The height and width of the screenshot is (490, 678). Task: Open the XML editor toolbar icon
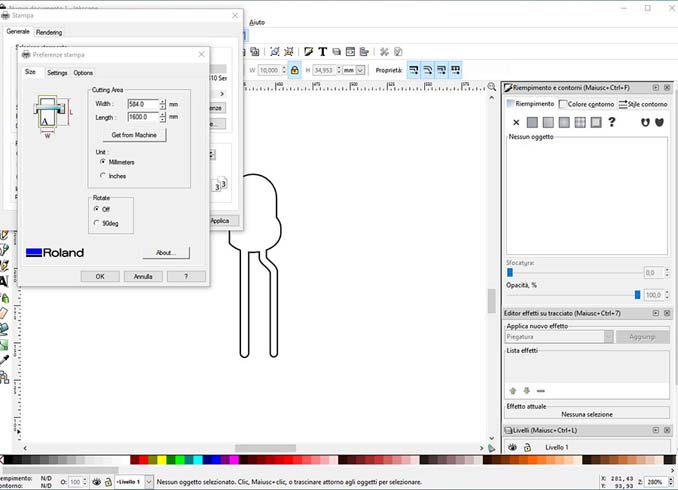tap(350, 51)
